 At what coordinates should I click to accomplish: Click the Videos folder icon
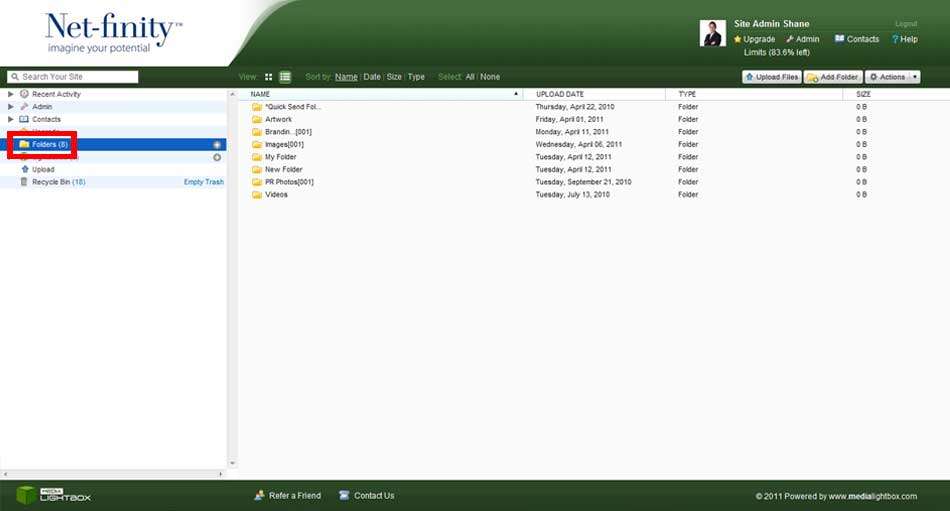coord(257,195)
